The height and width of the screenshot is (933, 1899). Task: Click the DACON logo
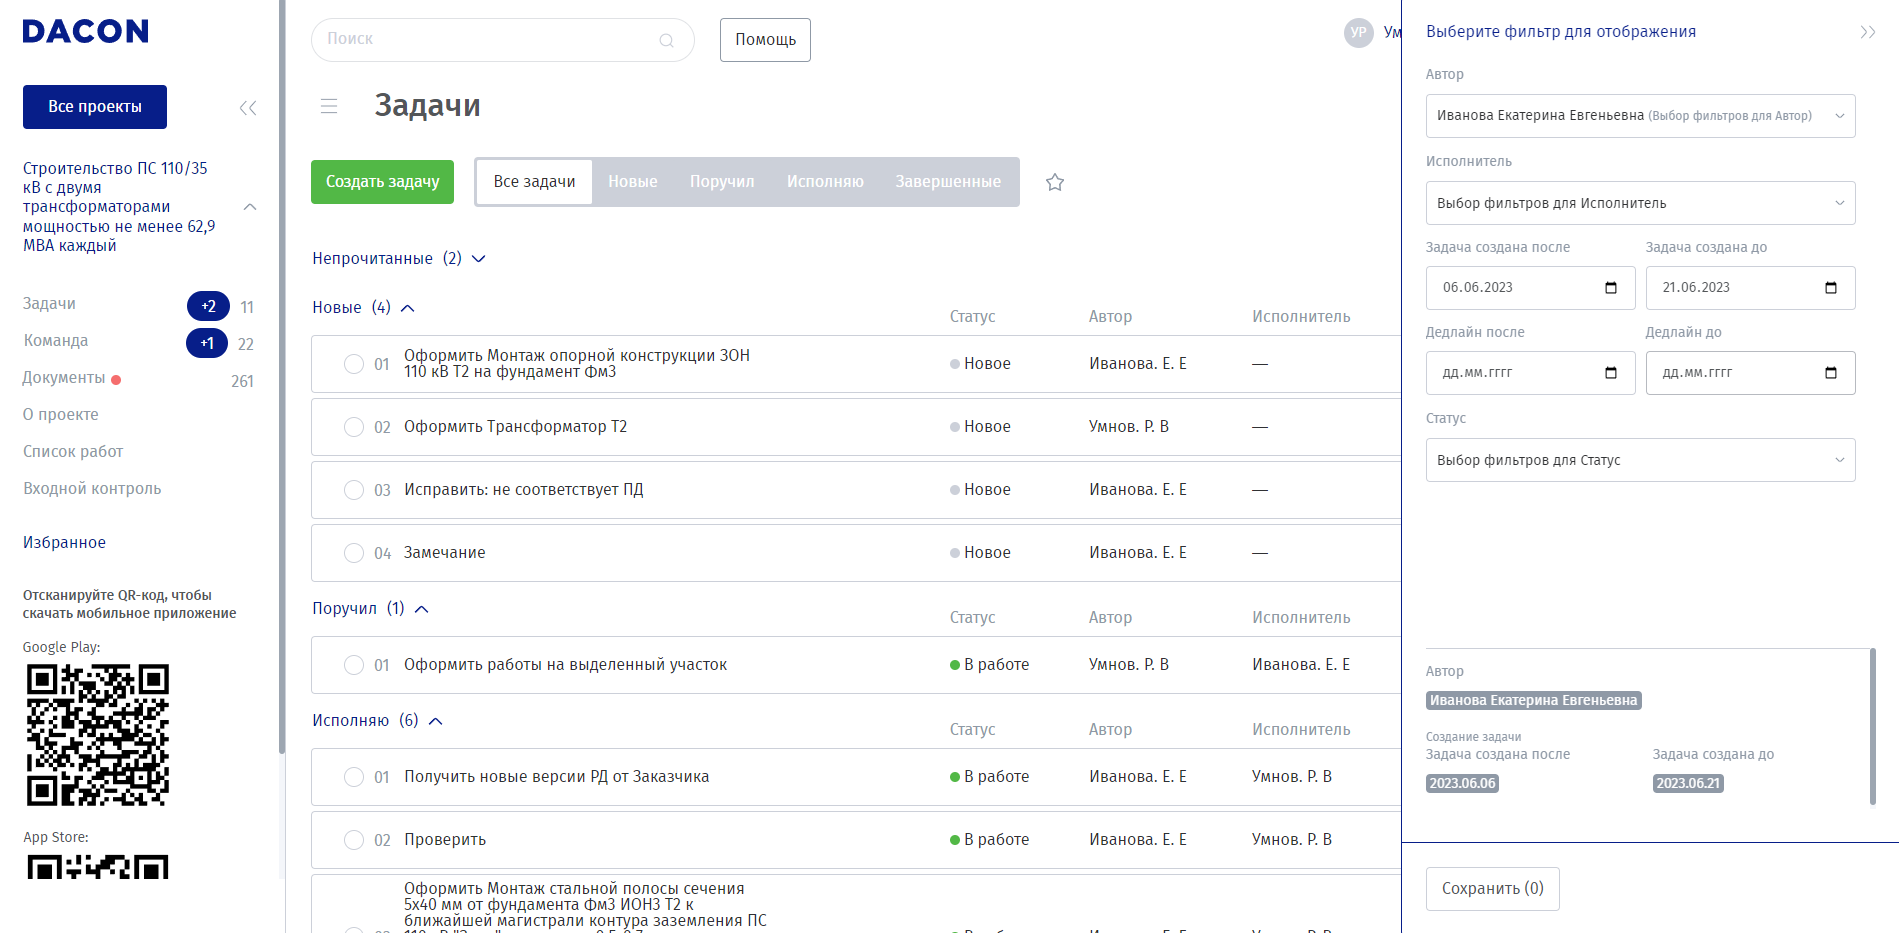pyautogui.click(x=86, y=32)
